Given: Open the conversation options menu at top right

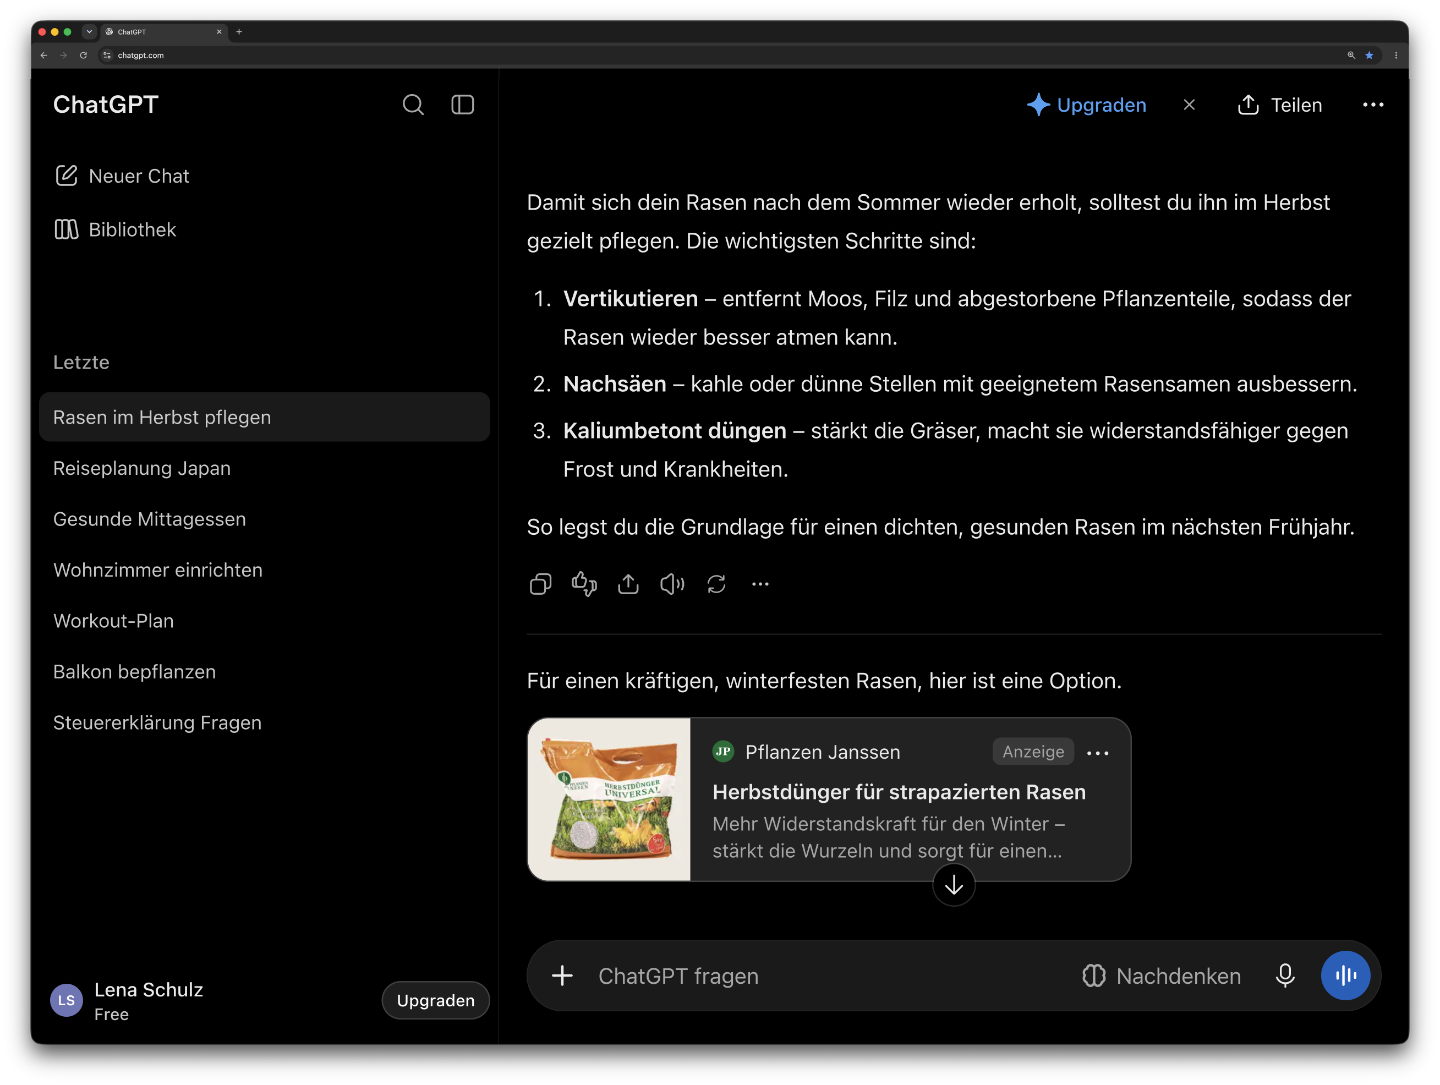Looking at the screenshot, I should pos(1373,105).
